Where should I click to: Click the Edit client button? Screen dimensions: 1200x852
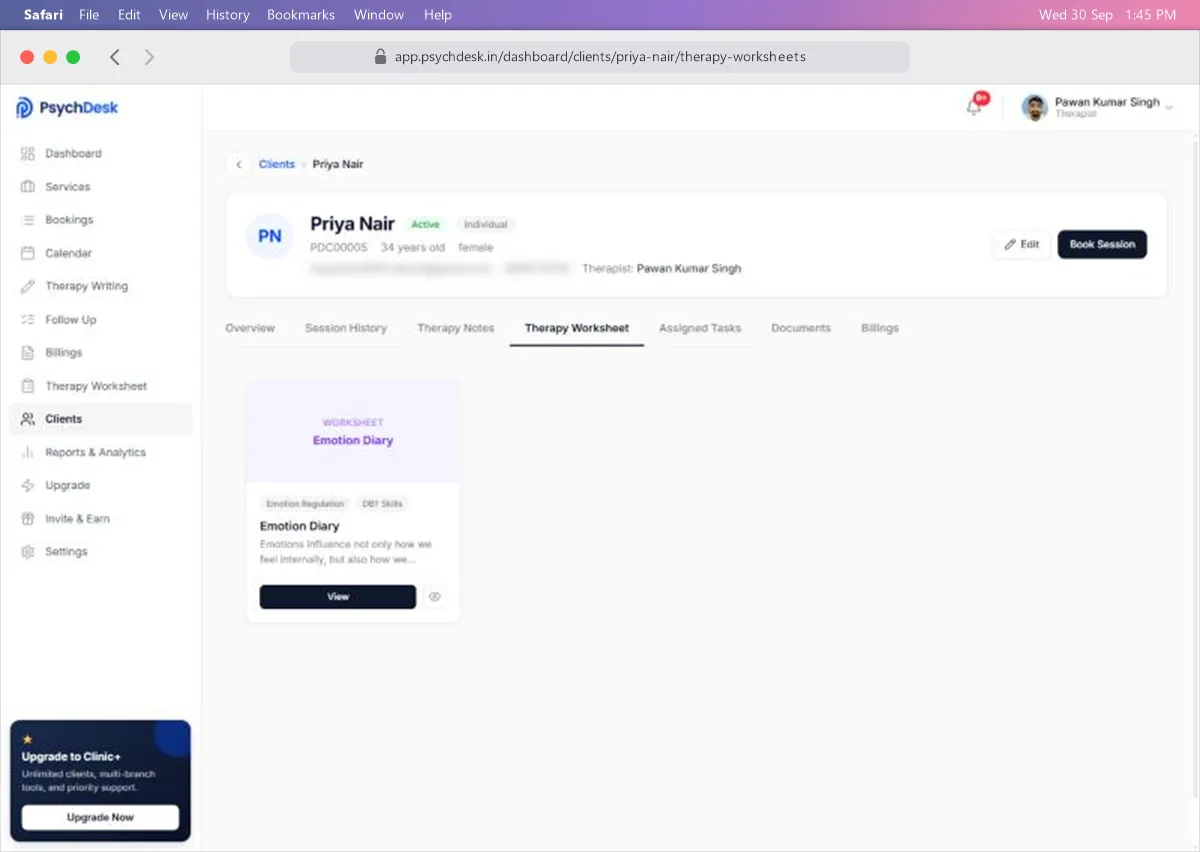click(1022, 245)
